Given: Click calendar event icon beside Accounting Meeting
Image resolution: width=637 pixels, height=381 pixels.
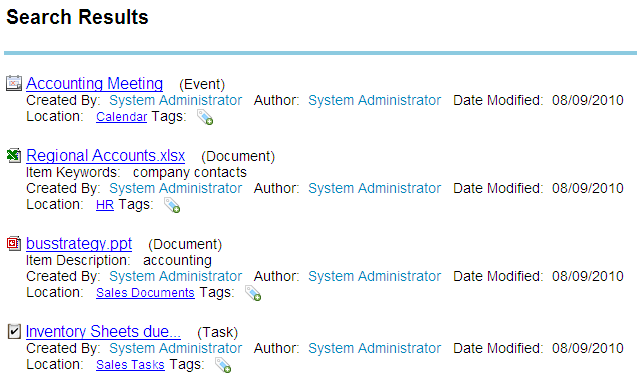Looking at the screenshot, I should coord(14,83).
